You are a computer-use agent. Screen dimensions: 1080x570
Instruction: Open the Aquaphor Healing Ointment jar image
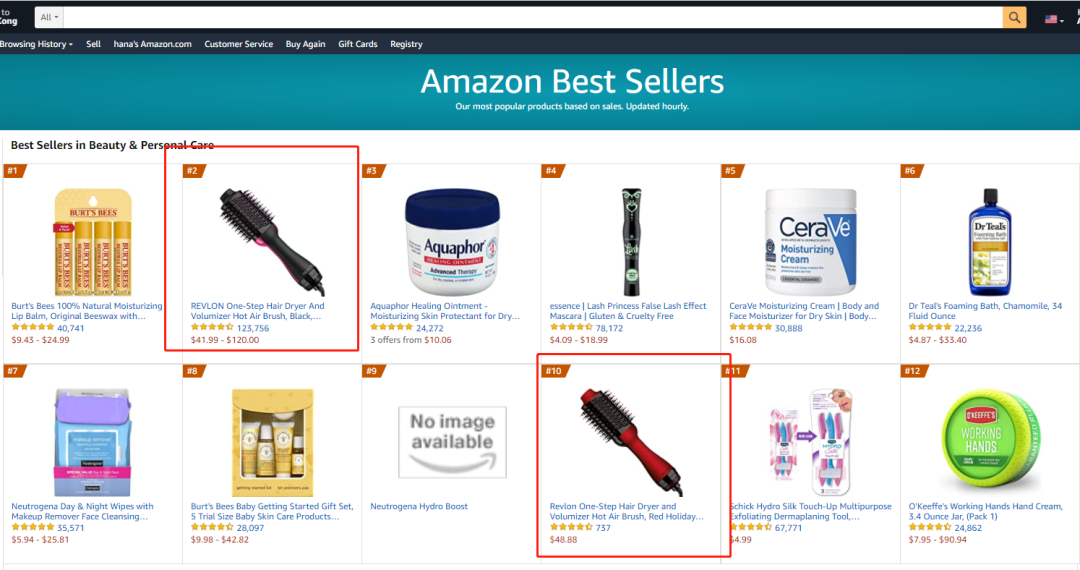453,242
